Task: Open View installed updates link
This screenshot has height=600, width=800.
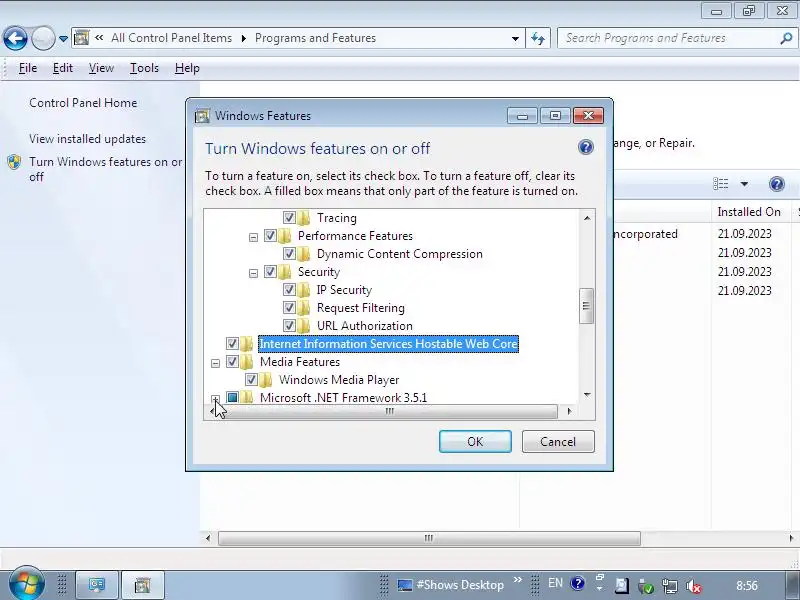Action: pos(87,139)
